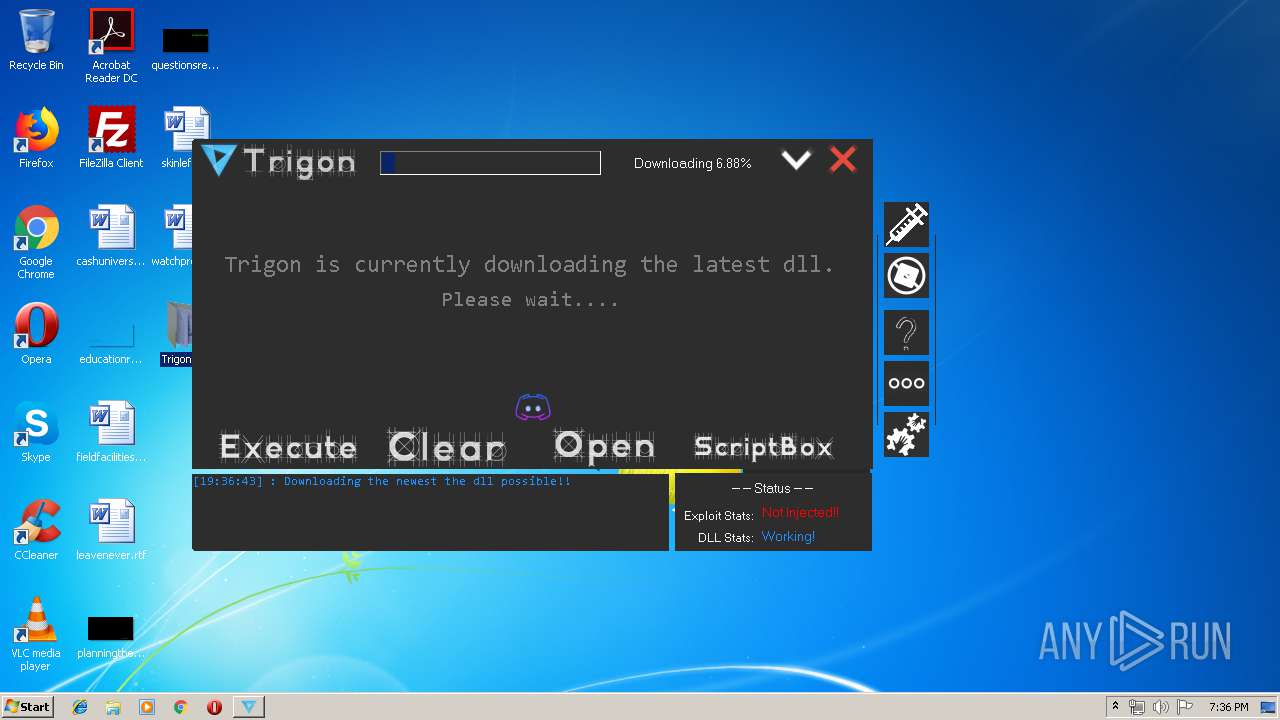Image resolution: width=1280 pixels, height=720 pixels.
Task: Open Internet Explorer from the taskbar
Action: [80, 707]
